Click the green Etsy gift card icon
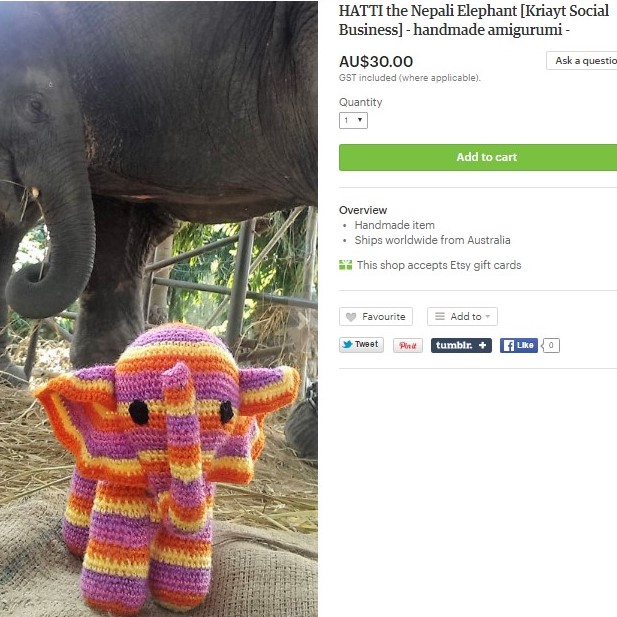The width and height of the screenshot is (617, 617). coord(346,265)
